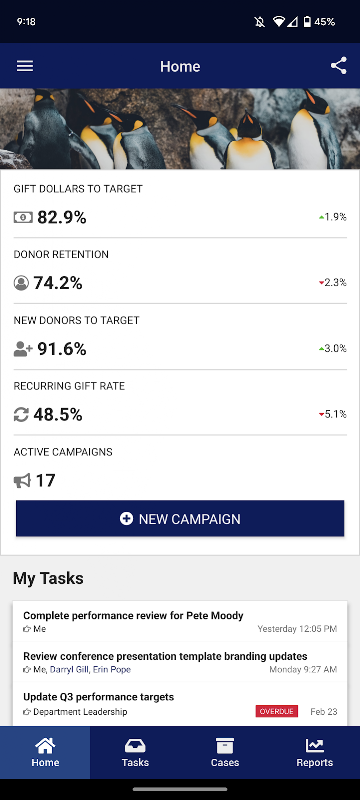
Task: Select the active campaigns megaphone icon
Action: pos(22,481)
